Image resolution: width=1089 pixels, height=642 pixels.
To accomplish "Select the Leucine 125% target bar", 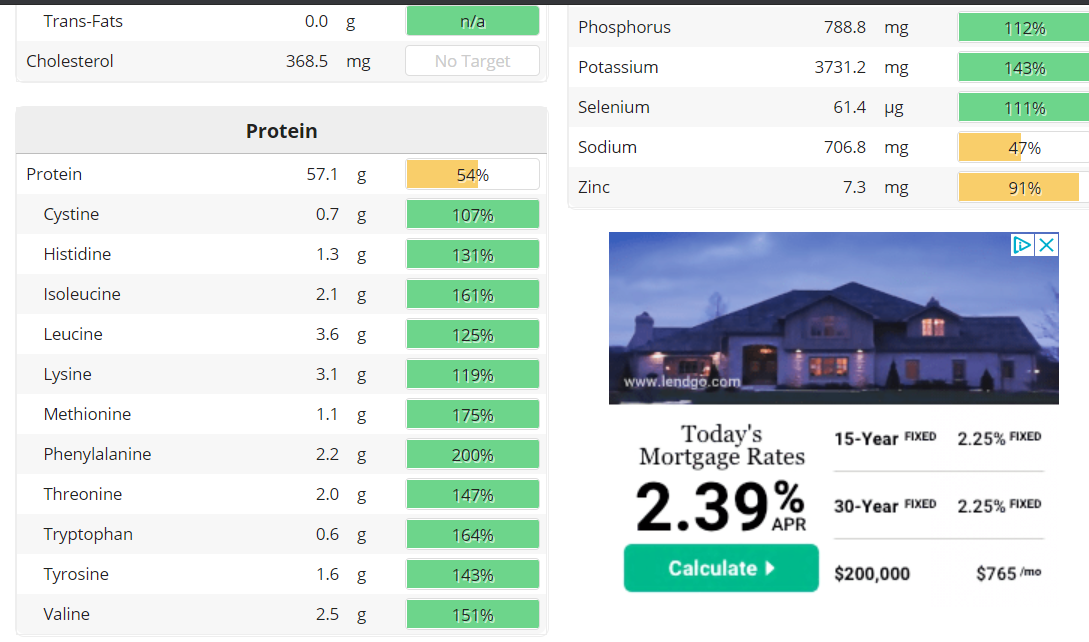I will [472, 335].
